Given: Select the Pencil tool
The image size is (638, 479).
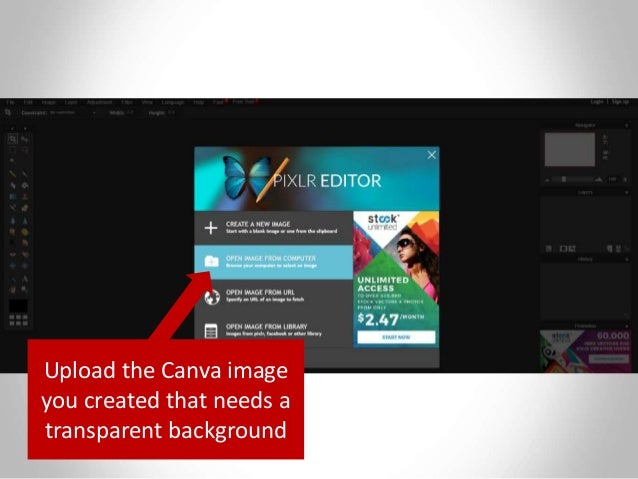Looking at the screenshot, I should [x=13, y=174].
